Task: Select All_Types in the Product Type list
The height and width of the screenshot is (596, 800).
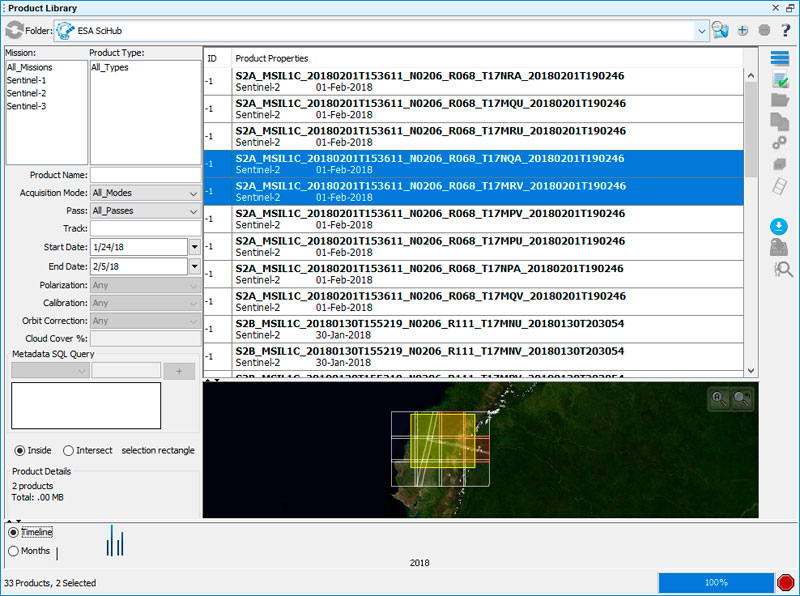Action: [110, 68]
